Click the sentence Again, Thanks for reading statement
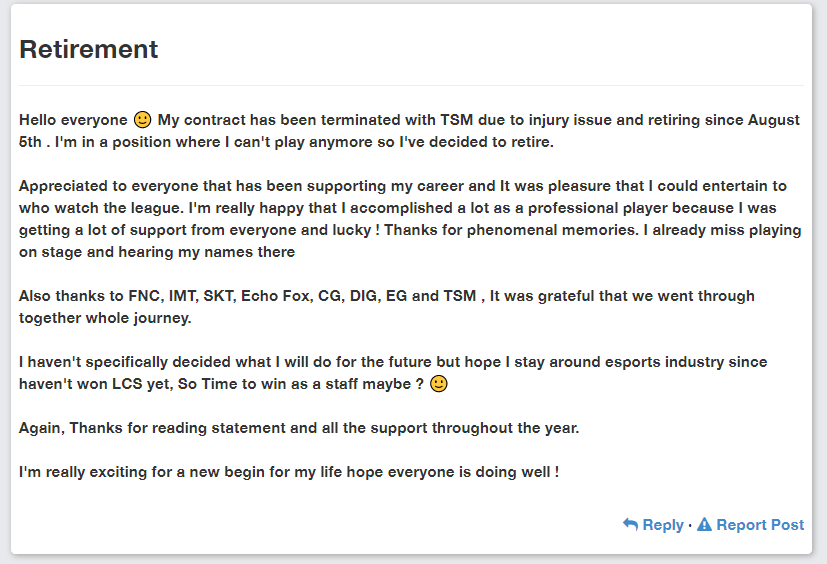Screen dimensions: 827x564 [299, 428]
